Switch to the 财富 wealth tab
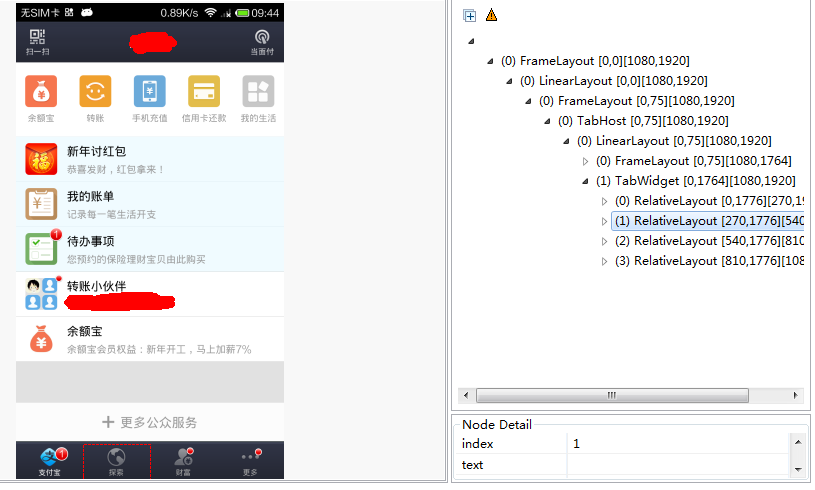This screenshot has height=490, width=815. 183,461
